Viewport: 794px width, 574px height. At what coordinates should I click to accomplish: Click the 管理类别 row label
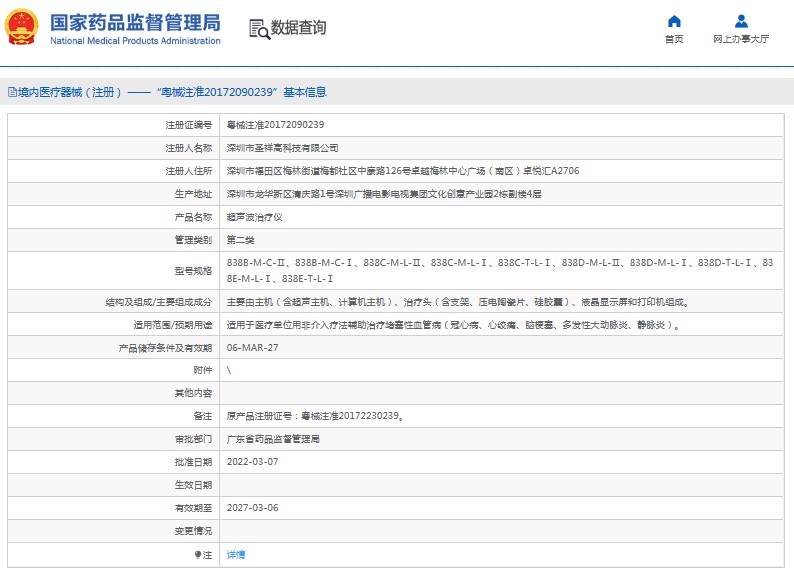pyautogui.click(x=193, y=240)
